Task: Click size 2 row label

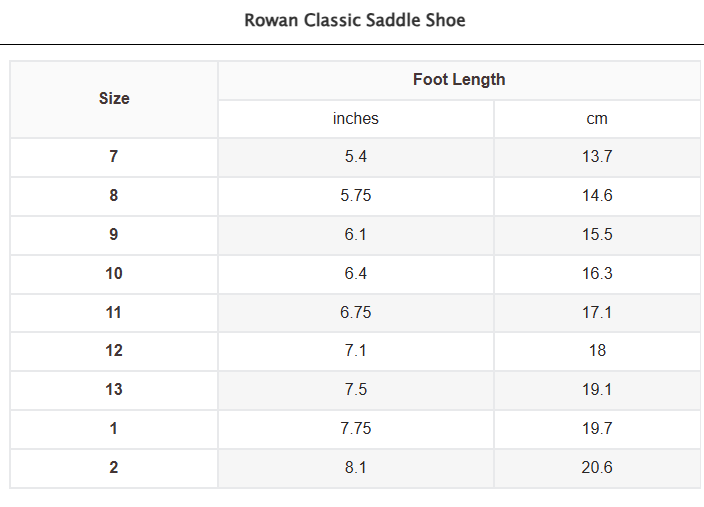Action: tap(114, 468)
